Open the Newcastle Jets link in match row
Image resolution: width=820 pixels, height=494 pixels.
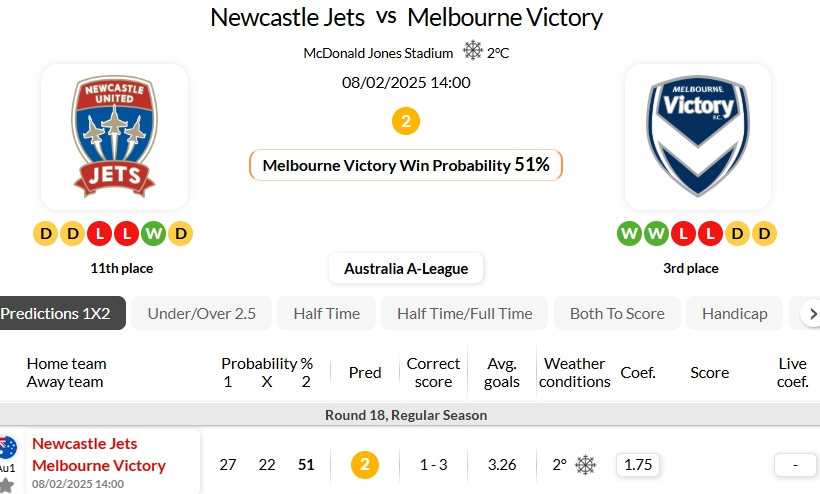85,444
